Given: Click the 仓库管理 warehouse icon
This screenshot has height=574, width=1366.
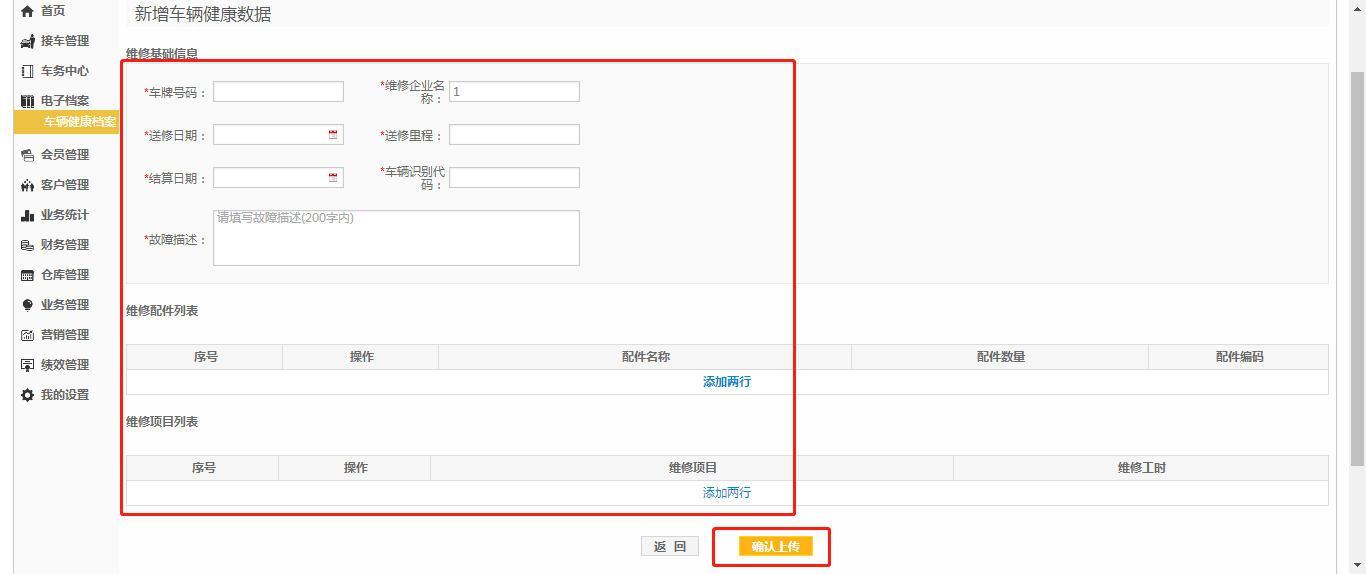Looking at the screenshot, I should 27,275.
